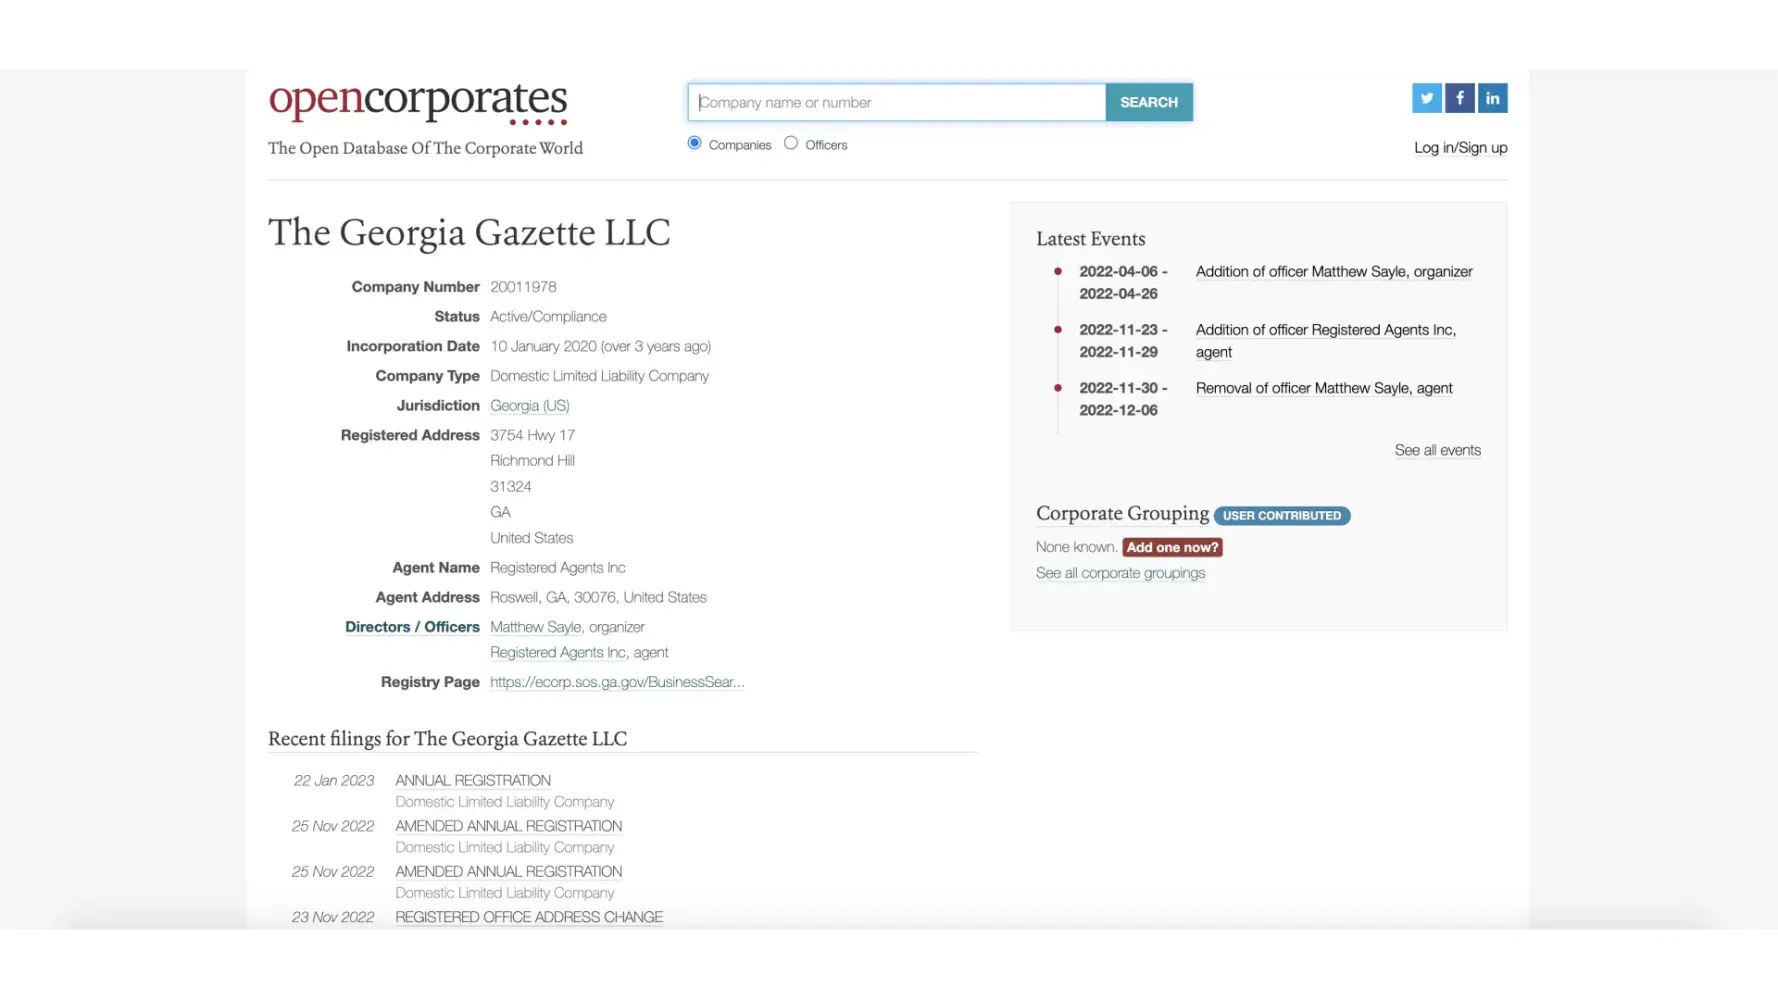Click See all events link

[x=1437, y=450]
